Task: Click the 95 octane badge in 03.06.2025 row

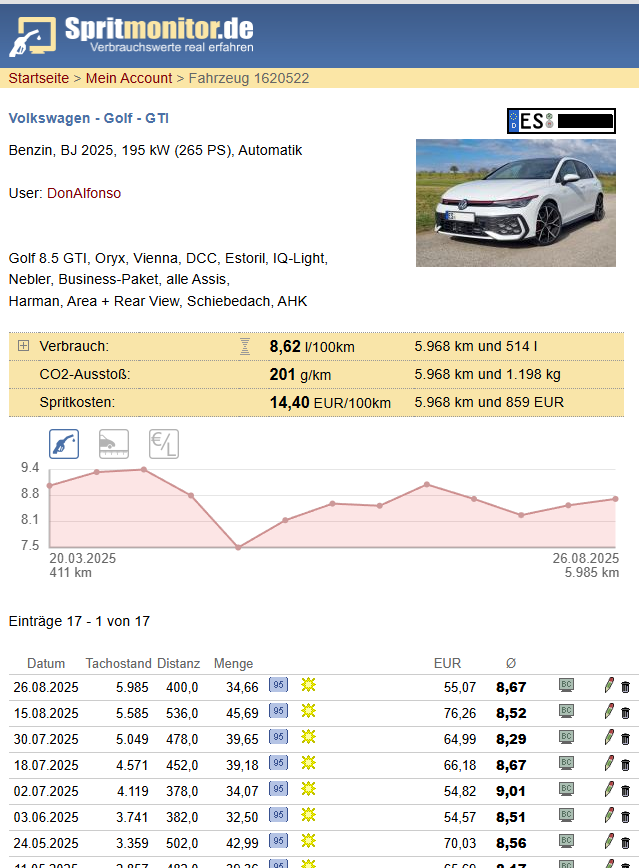Action: click(279, 815)
